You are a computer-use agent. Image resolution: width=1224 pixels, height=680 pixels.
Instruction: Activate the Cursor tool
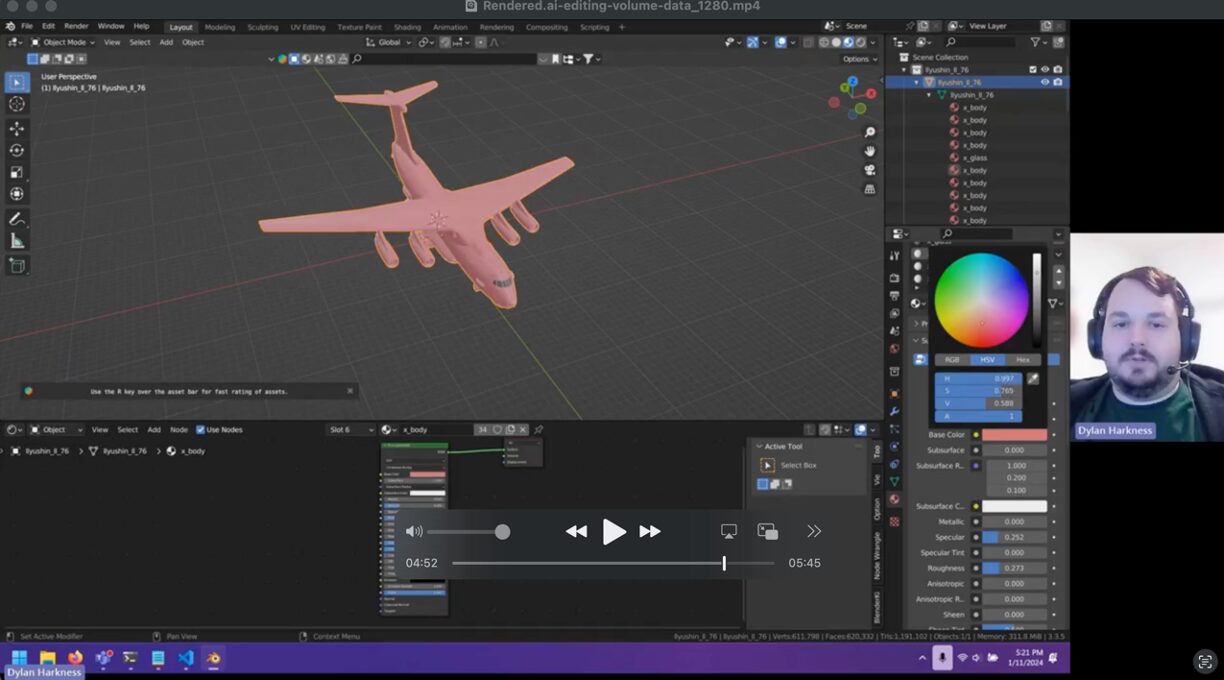click(17, 104)
